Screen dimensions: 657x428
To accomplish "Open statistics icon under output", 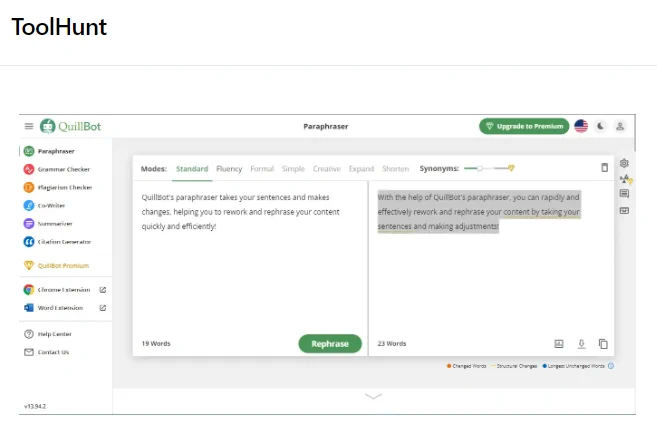I will (559, 344).
